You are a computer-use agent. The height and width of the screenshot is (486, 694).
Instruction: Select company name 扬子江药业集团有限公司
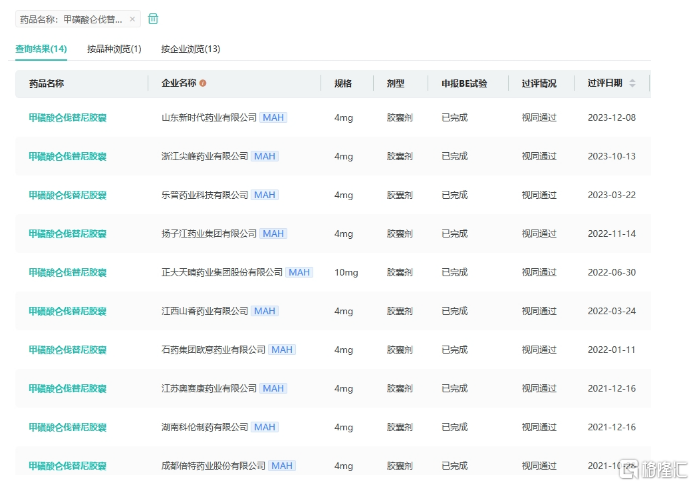209,234
